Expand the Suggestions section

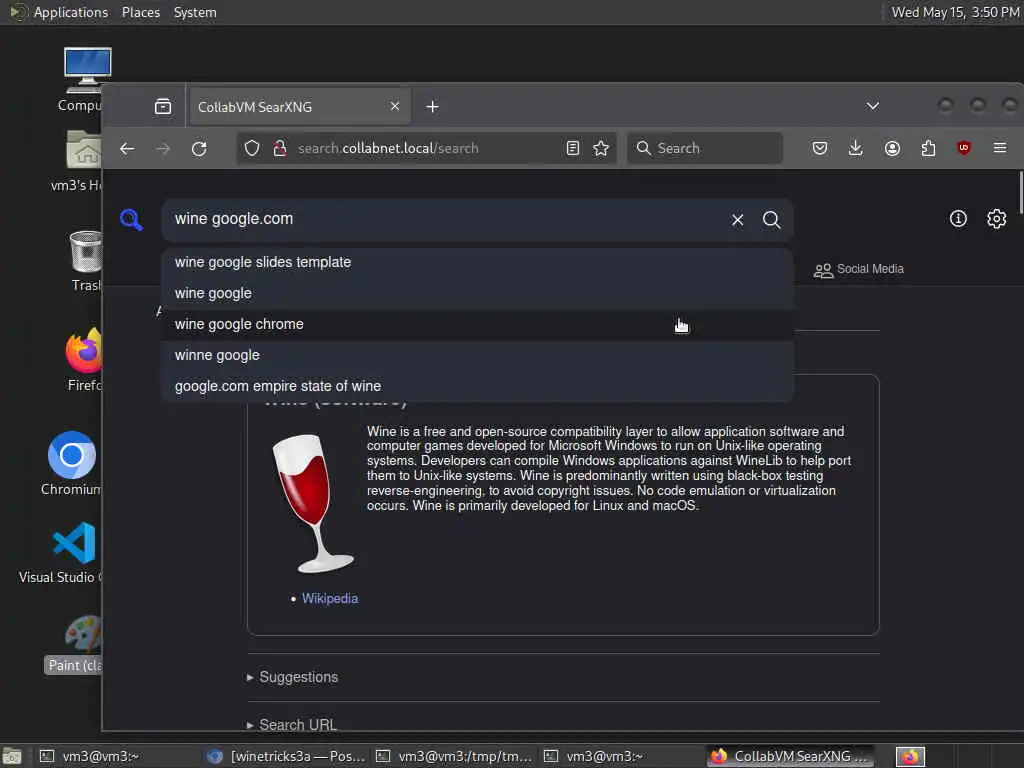tap(293, 677)
